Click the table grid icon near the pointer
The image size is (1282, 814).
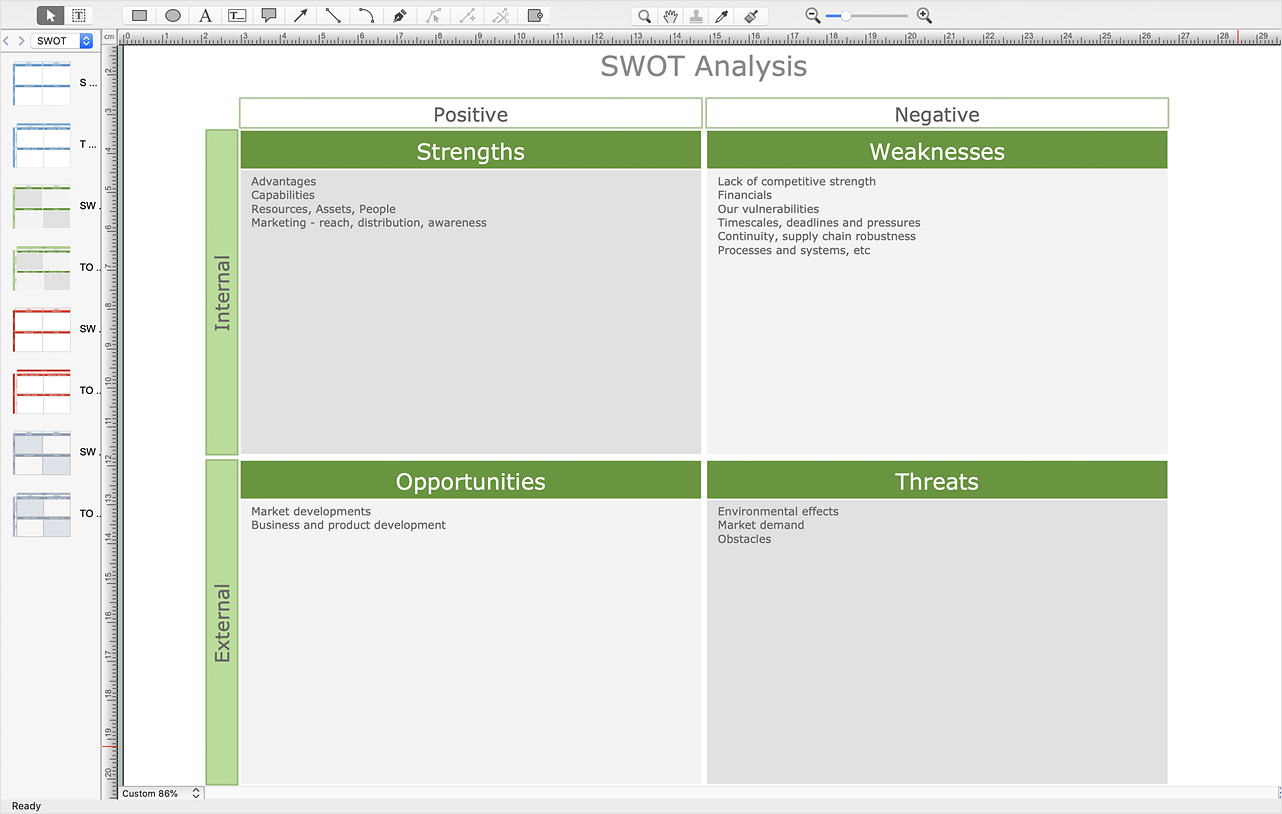click(x=77, y=15)
